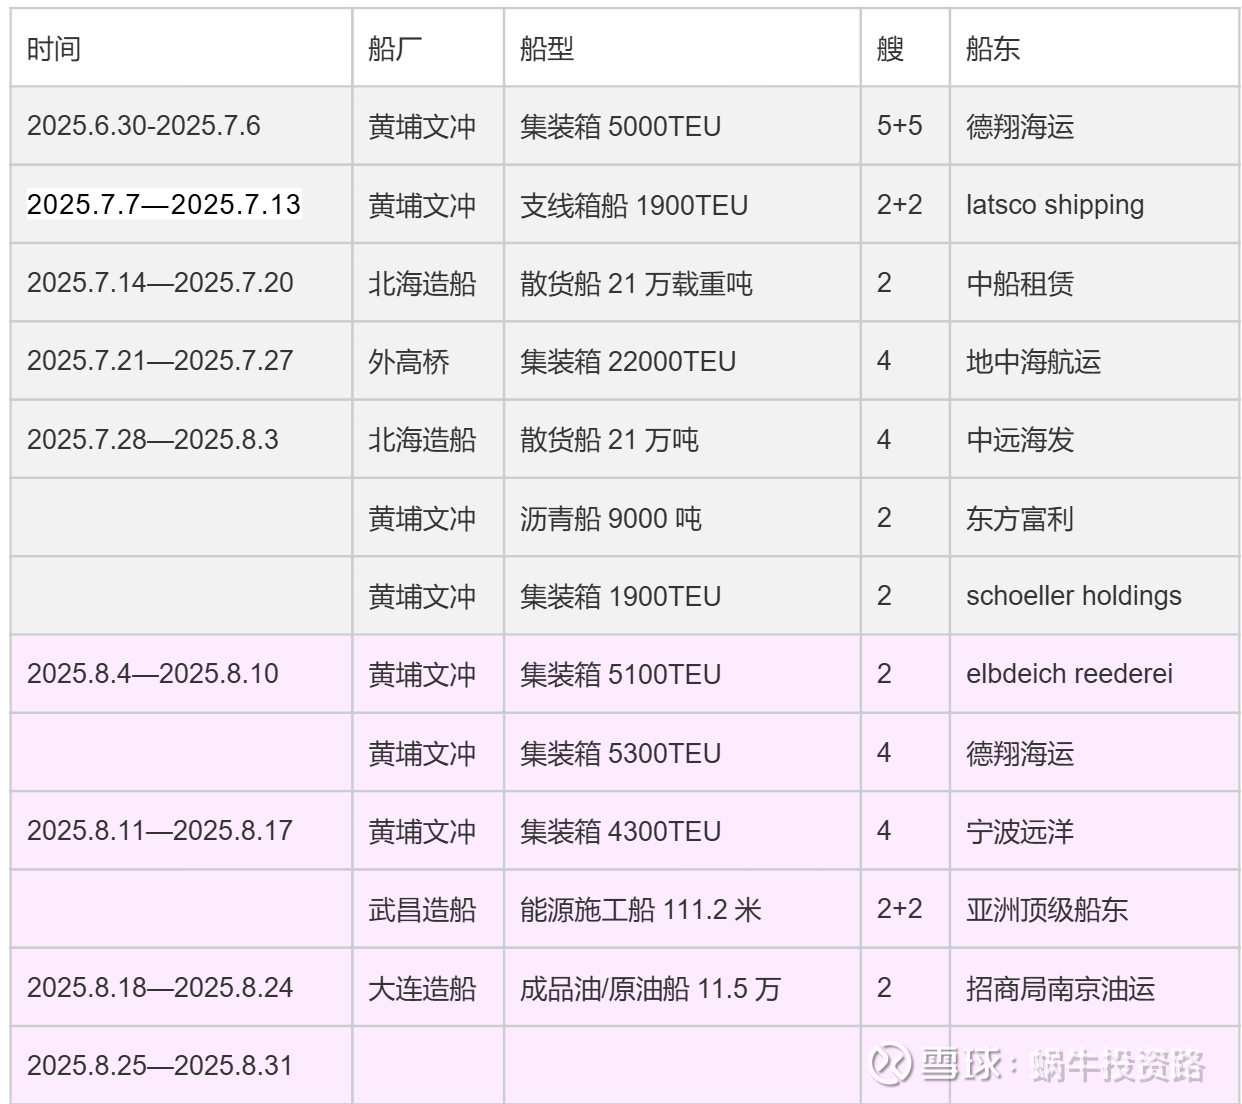Image resolution: width=1242 pixels, height=1104 pixels.
Task: Select the highlighted 2025.7.7—2025.7.13 date cell
Action: coord(164,204)
